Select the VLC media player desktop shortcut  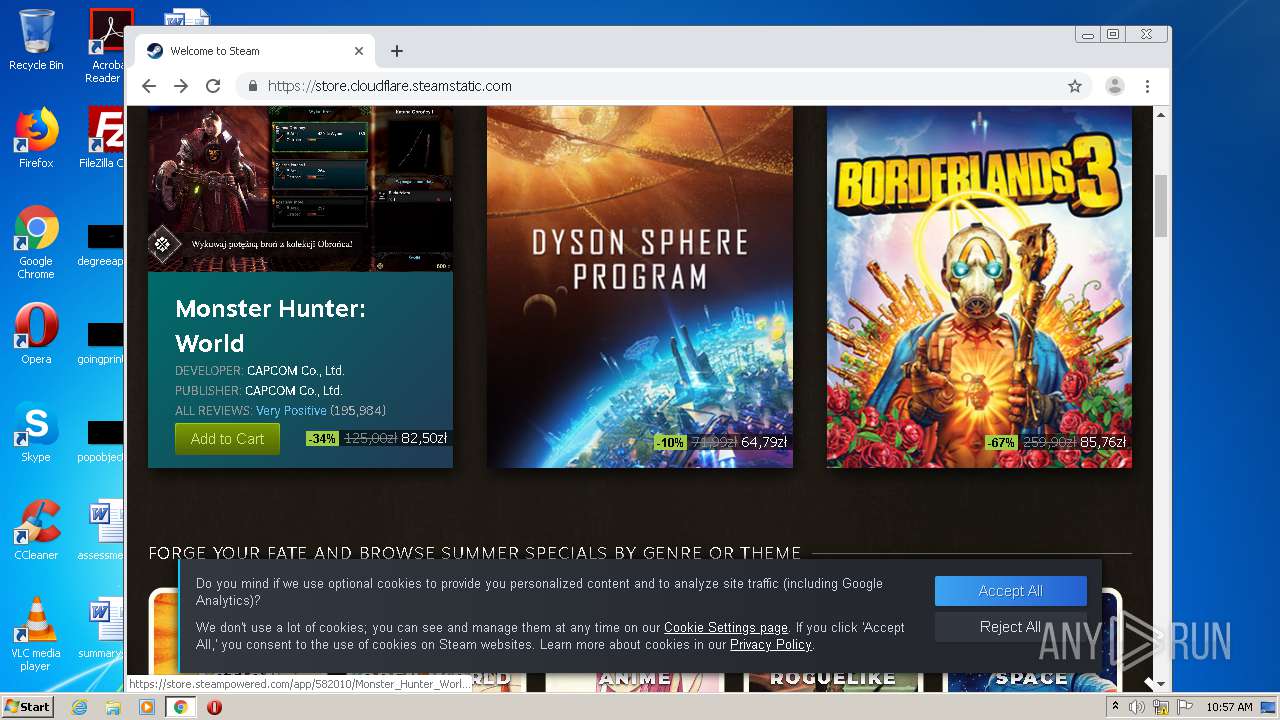(x=36, y=634)
